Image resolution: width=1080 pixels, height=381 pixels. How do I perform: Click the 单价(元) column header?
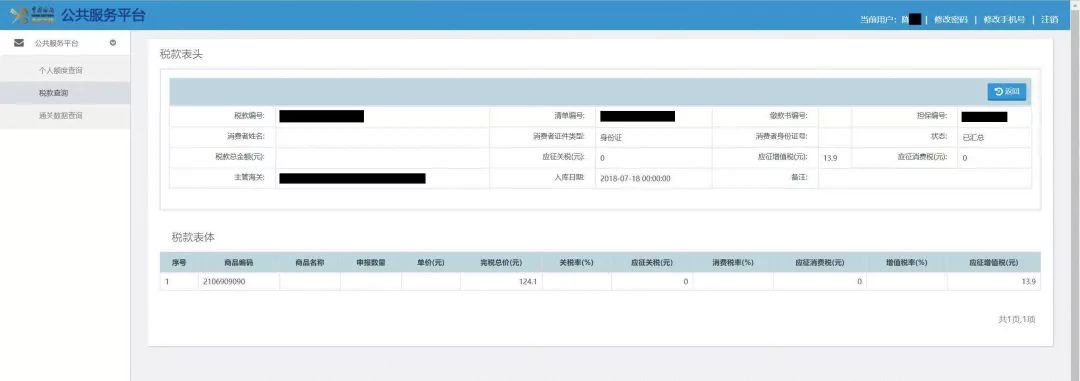click(430, 262)
